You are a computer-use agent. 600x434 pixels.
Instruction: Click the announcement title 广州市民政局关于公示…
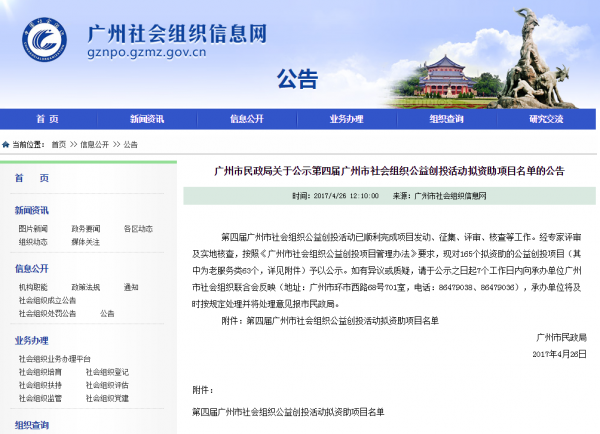click(389, 171)
